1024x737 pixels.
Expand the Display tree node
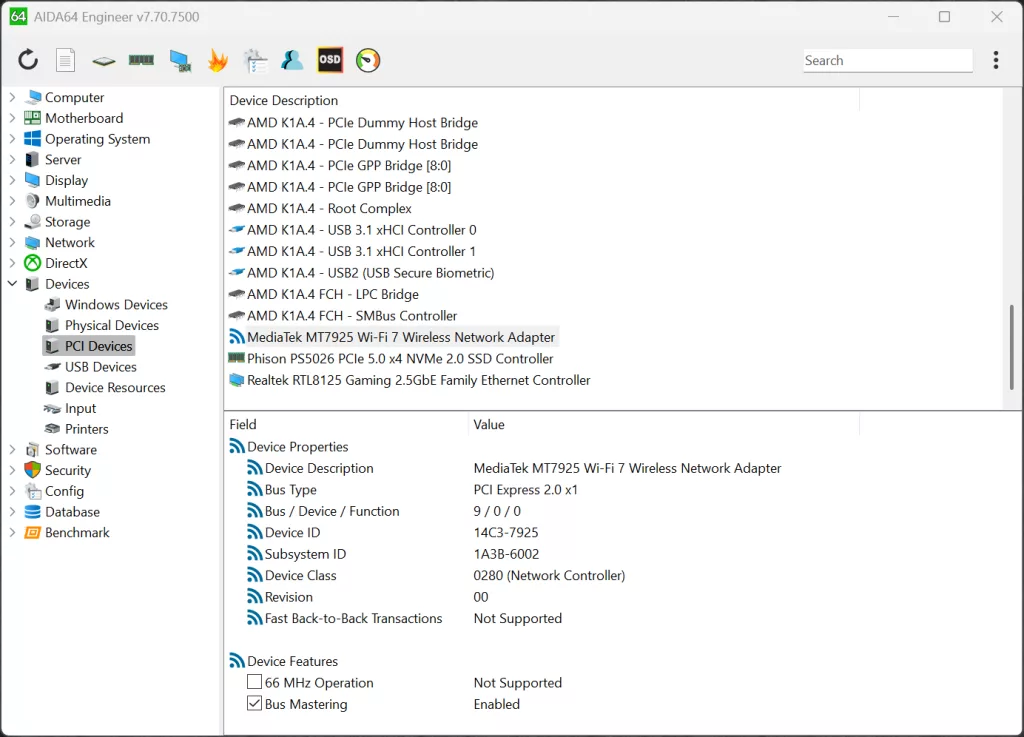(x=12, y=180)
